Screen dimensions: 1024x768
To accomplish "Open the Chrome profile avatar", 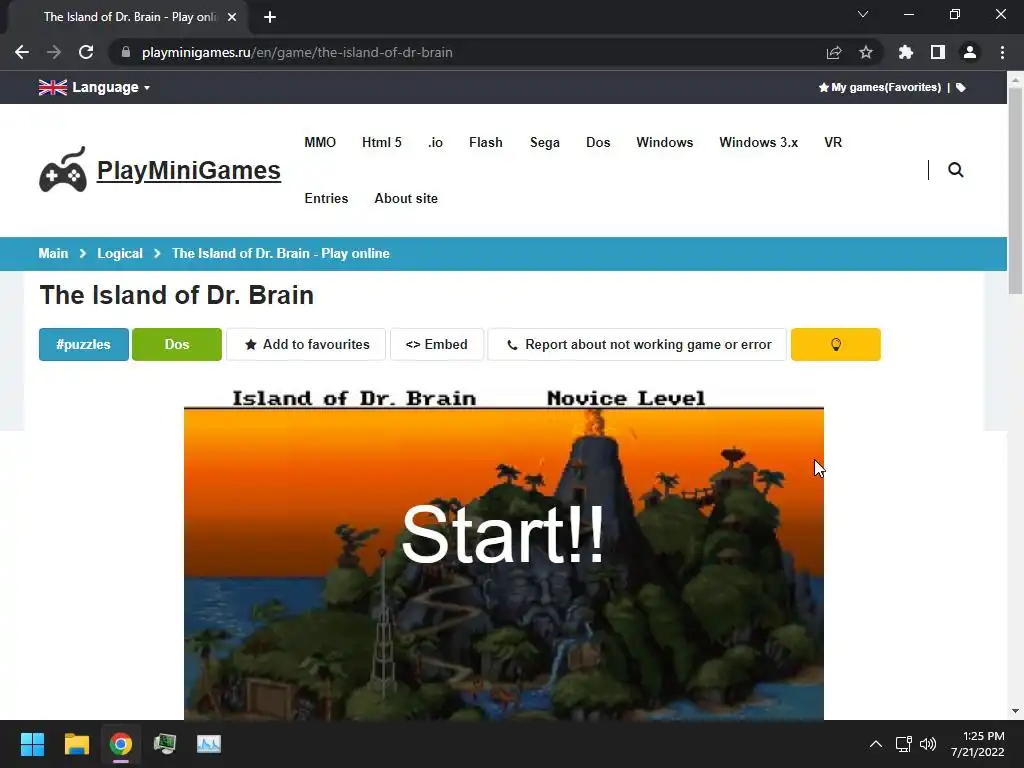I will 970,52.
